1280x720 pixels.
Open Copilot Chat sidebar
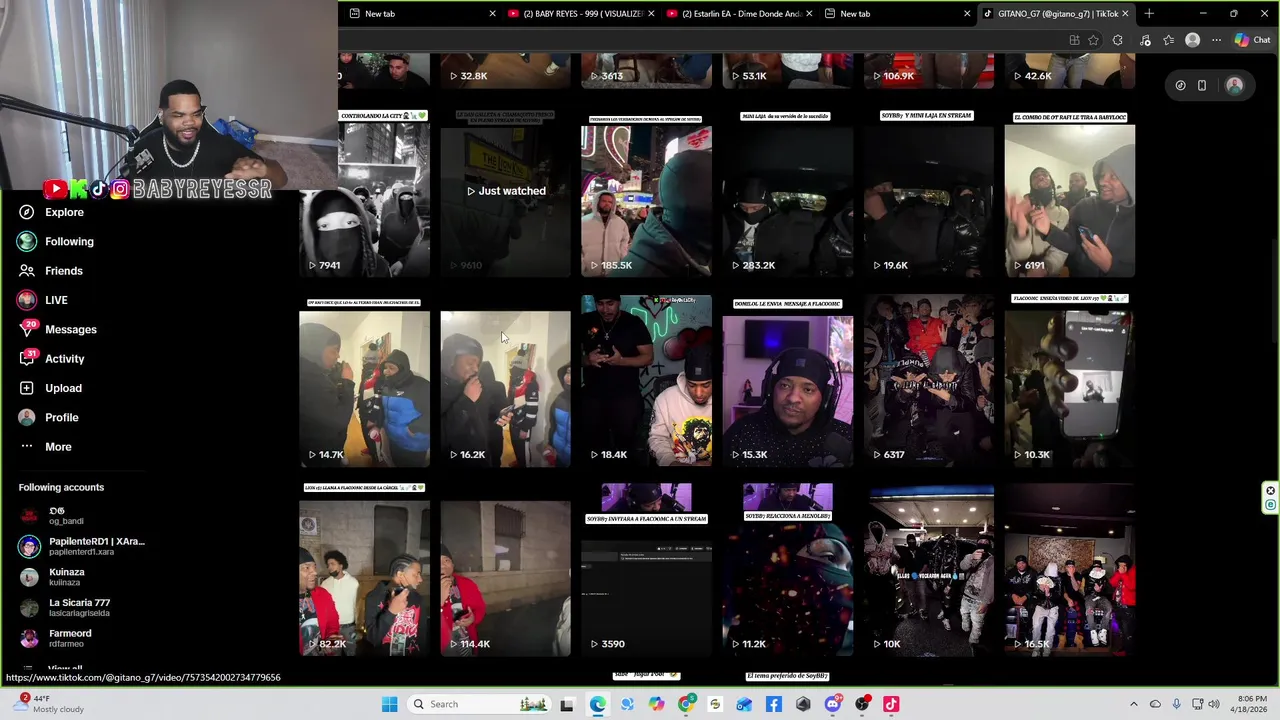tap(1252, 40)
